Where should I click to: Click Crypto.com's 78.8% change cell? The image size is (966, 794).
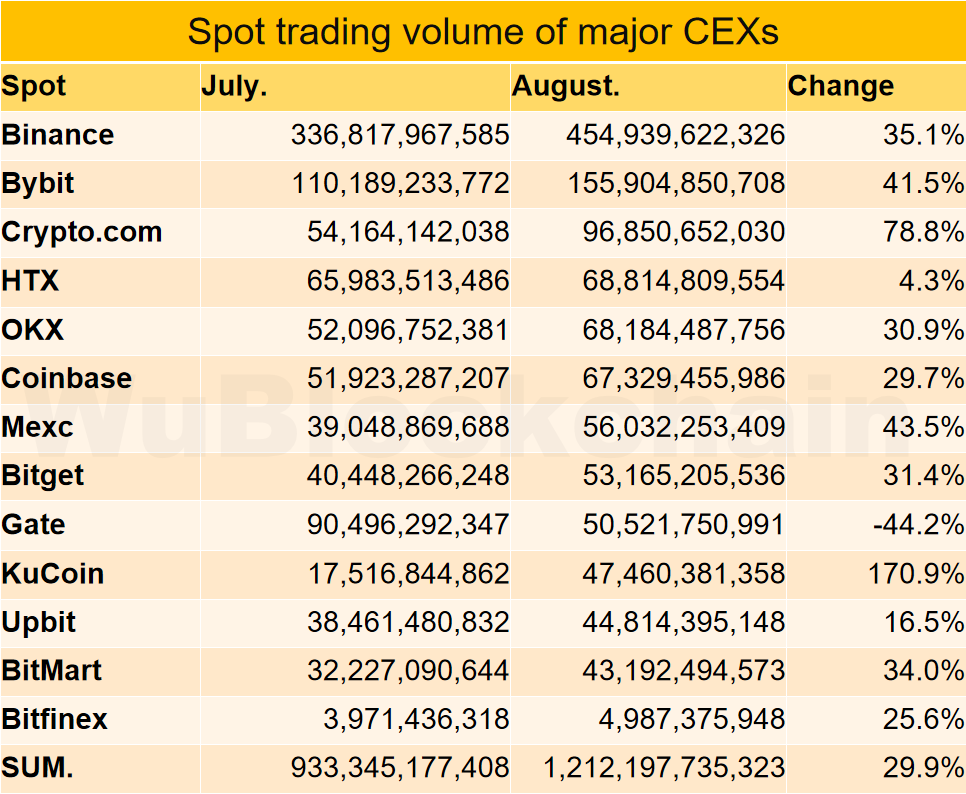[x=876, y=232]
